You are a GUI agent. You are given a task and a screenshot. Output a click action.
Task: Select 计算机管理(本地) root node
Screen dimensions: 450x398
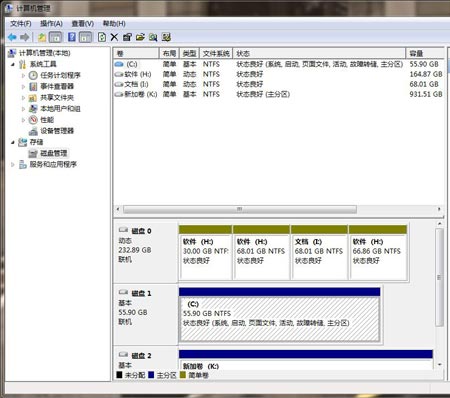pyautogui.click(x=44, y=53)
